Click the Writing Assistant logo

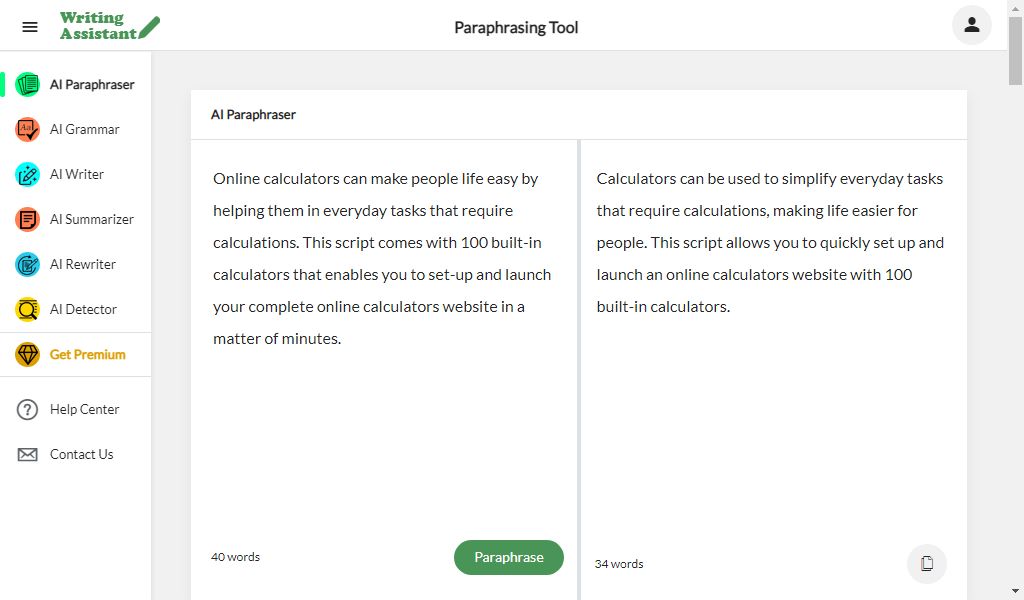[109, 26]
